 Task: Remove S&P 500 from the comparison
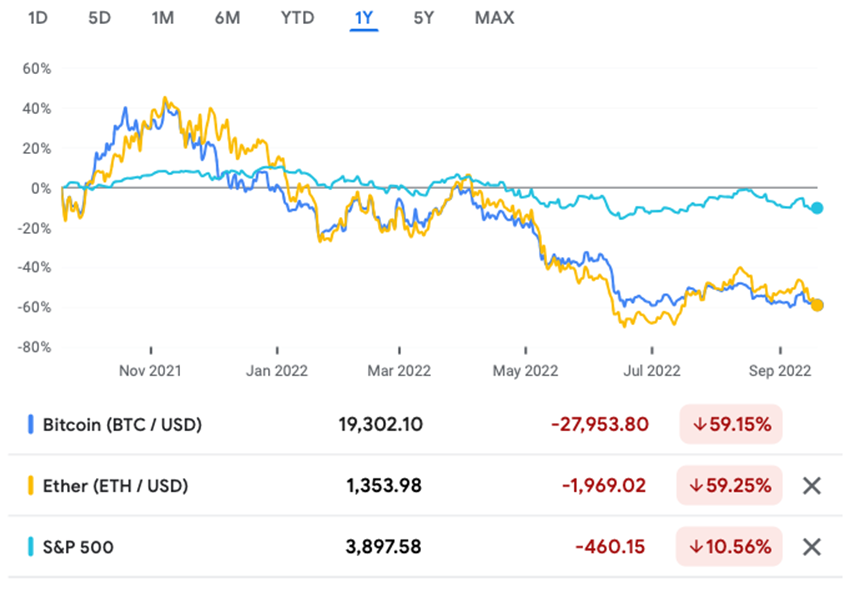pos(812,547)
